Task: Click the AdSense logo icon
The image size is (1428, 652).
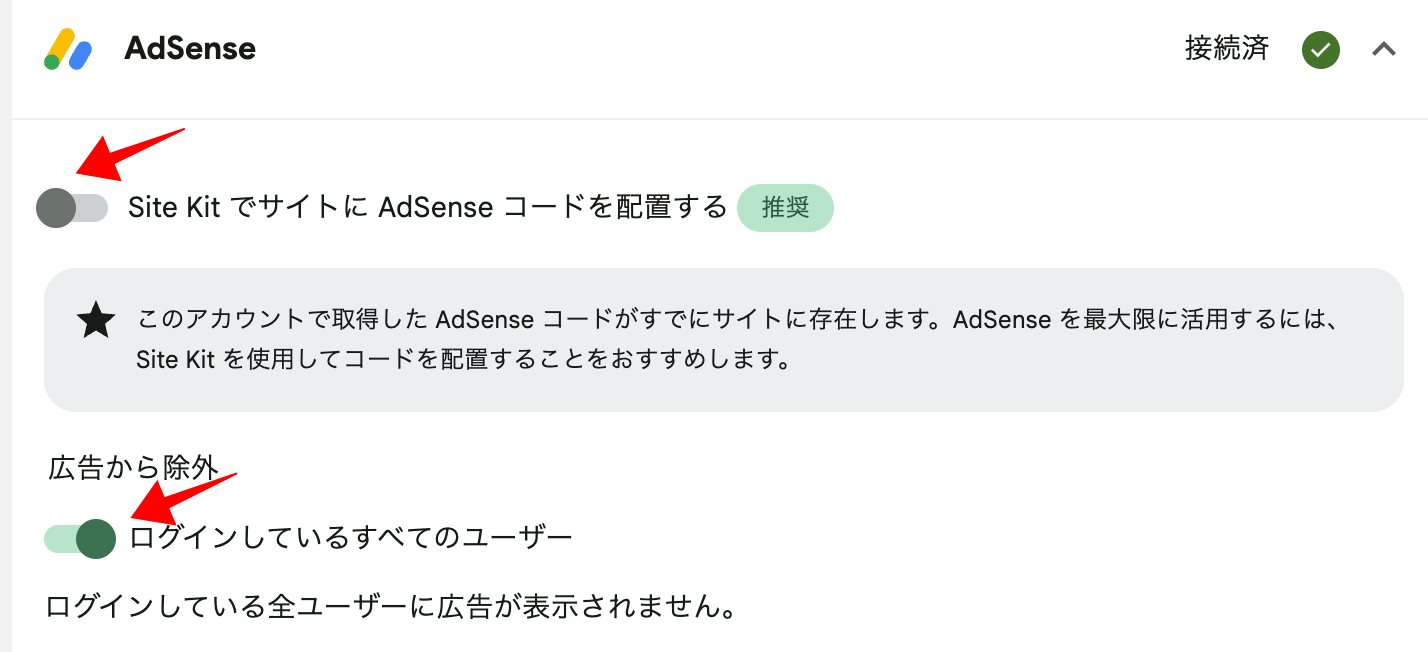Action: coord(65,47)
